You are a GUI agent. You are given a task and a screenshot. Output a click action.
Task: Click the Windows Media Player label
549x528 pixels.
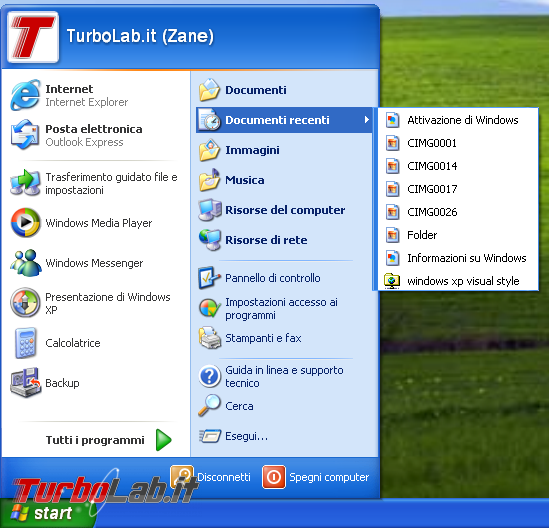(x=99, y=223)
